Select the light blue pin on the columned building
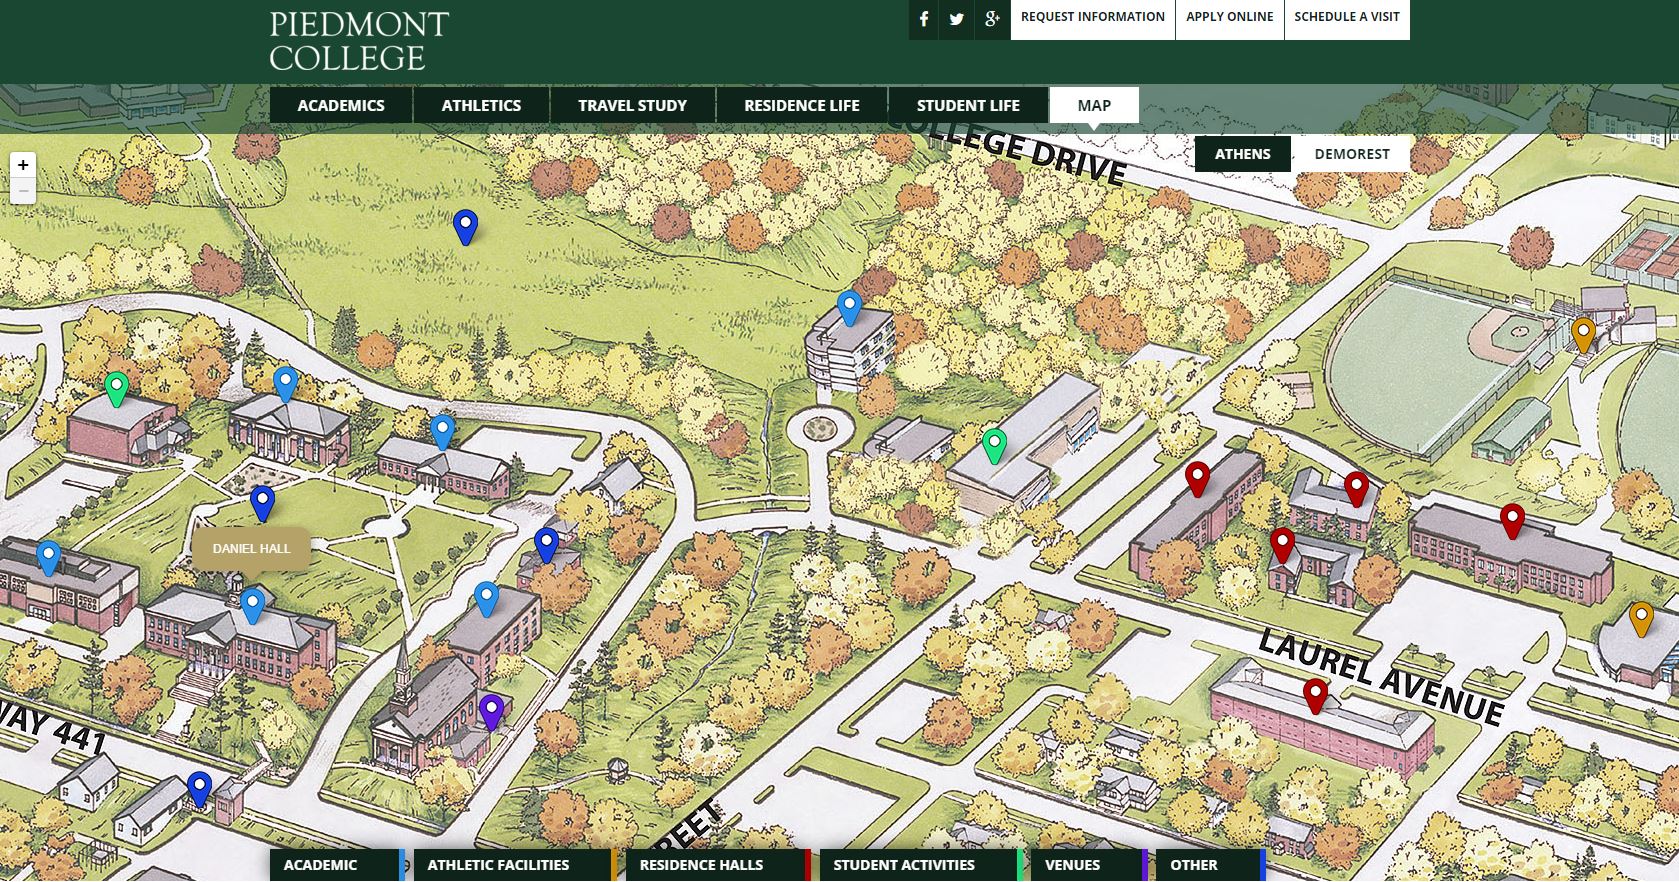Image resolution: width=1679 pixels, height=882 pixels. point(286,384)
